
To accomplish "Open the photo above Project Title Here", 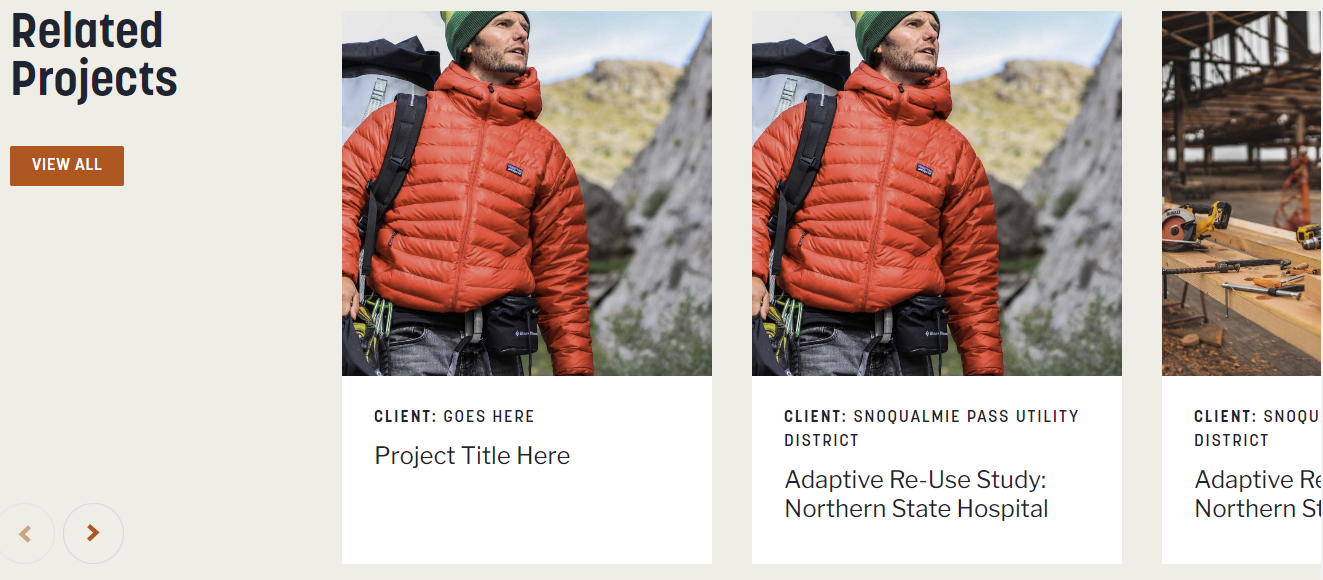I will (526, 193).
